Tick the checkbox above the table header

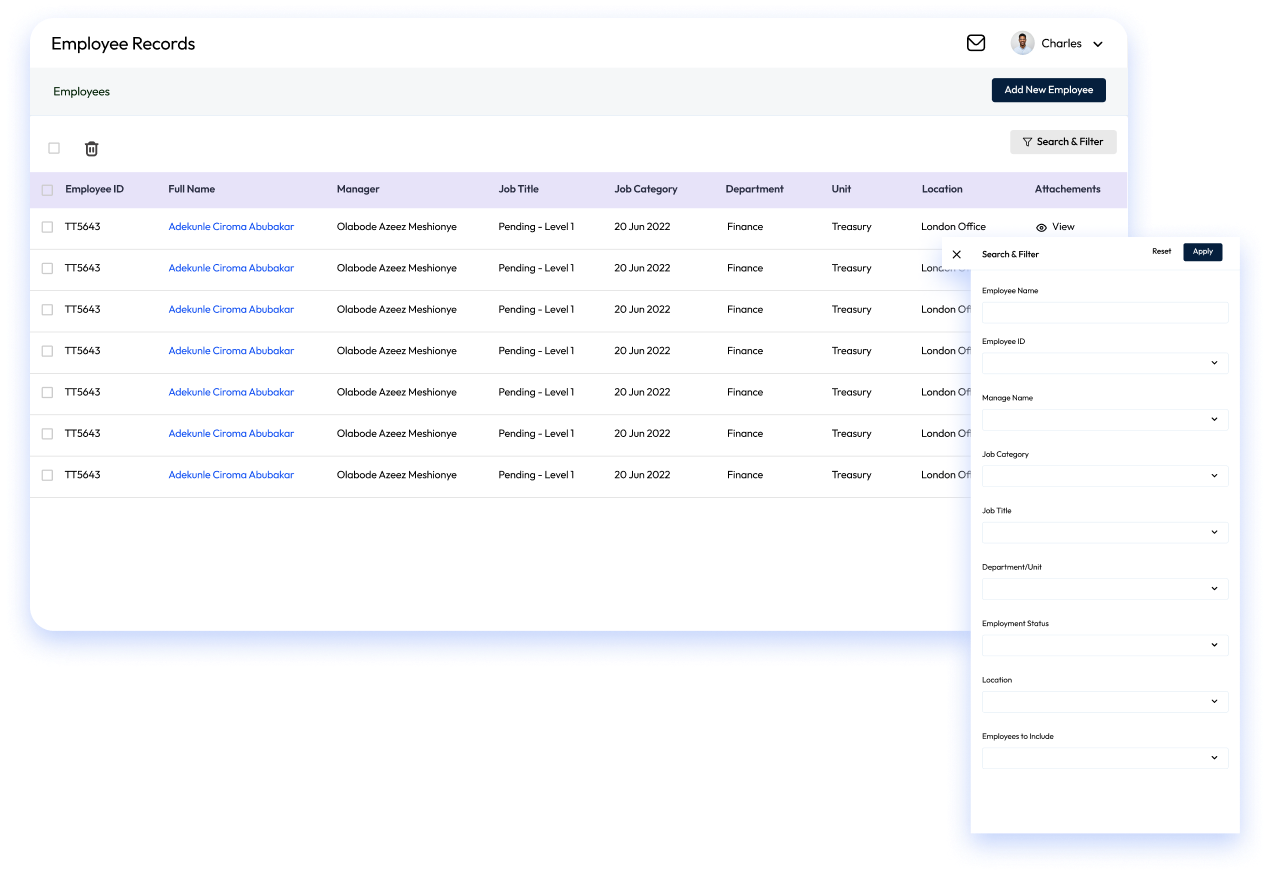tap(54, 148)
